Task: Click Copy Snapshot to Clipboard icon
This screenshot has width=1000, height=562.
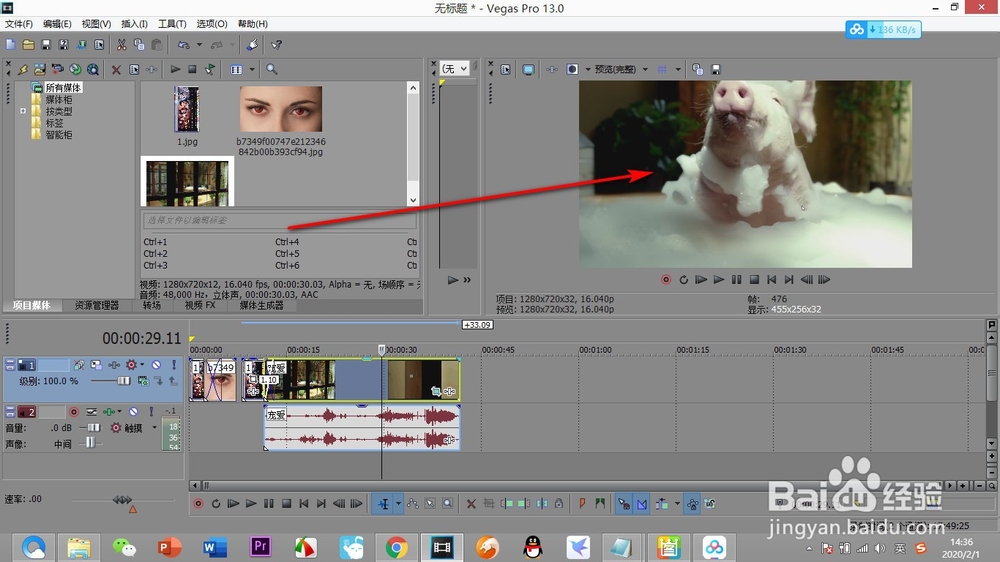Action: tap(697, 69)
